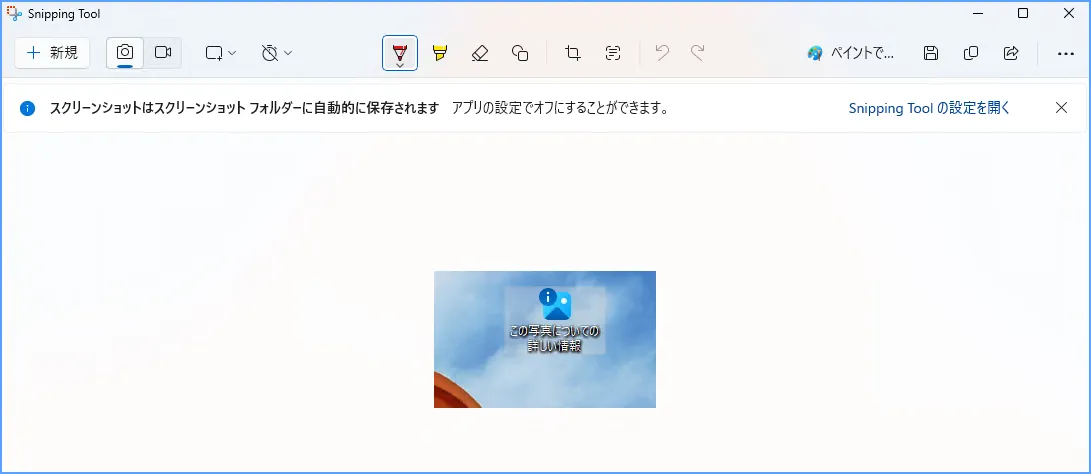Open the text actions tool
This screenshot has width=1091, height=474.
click(x=613, y=53)
